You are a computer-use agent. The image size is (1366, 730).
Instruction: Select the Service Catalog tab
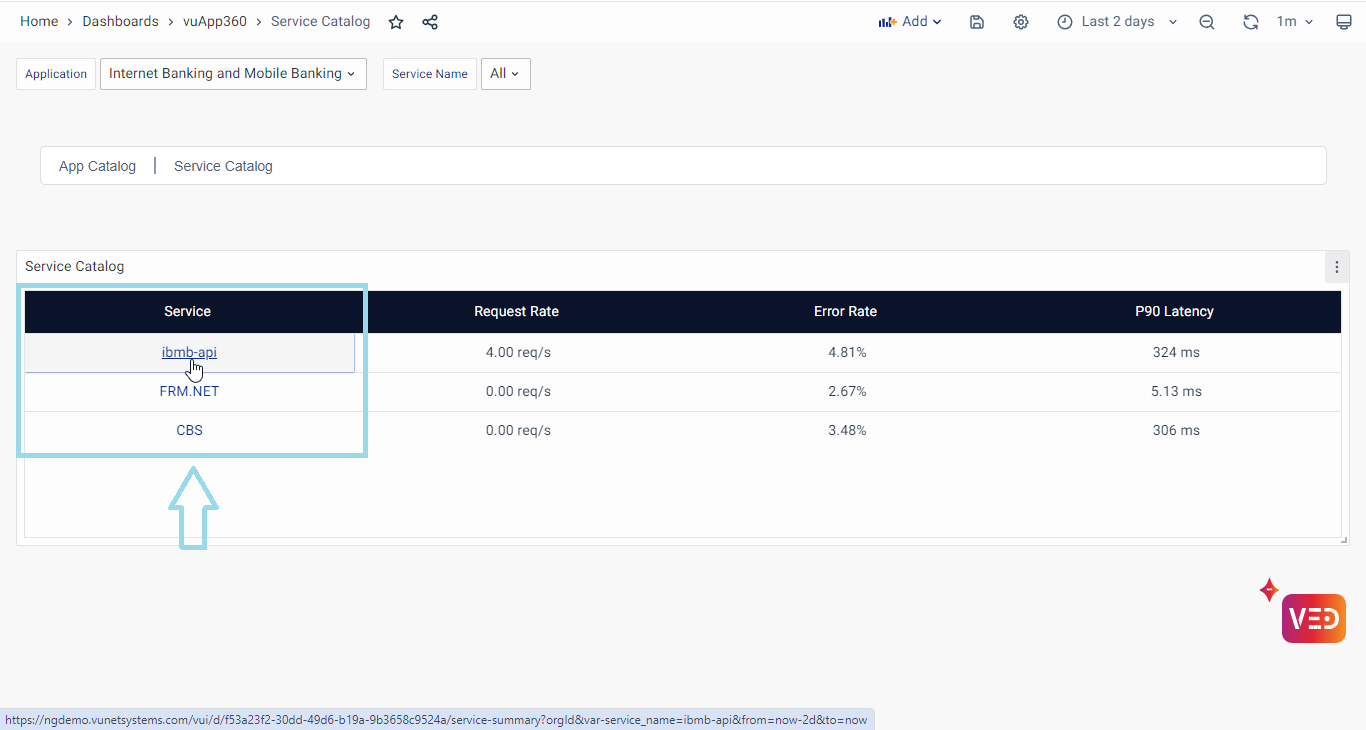223,166
